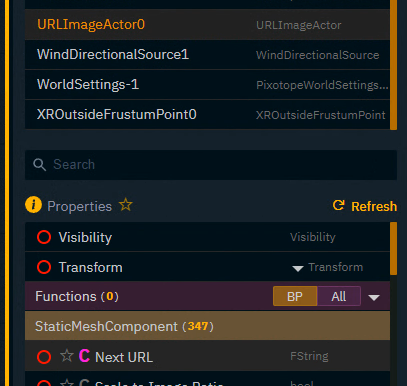Screen dimensions: 407x386
Task: Switch functions filter to All
Action: (x=339, y=296)
